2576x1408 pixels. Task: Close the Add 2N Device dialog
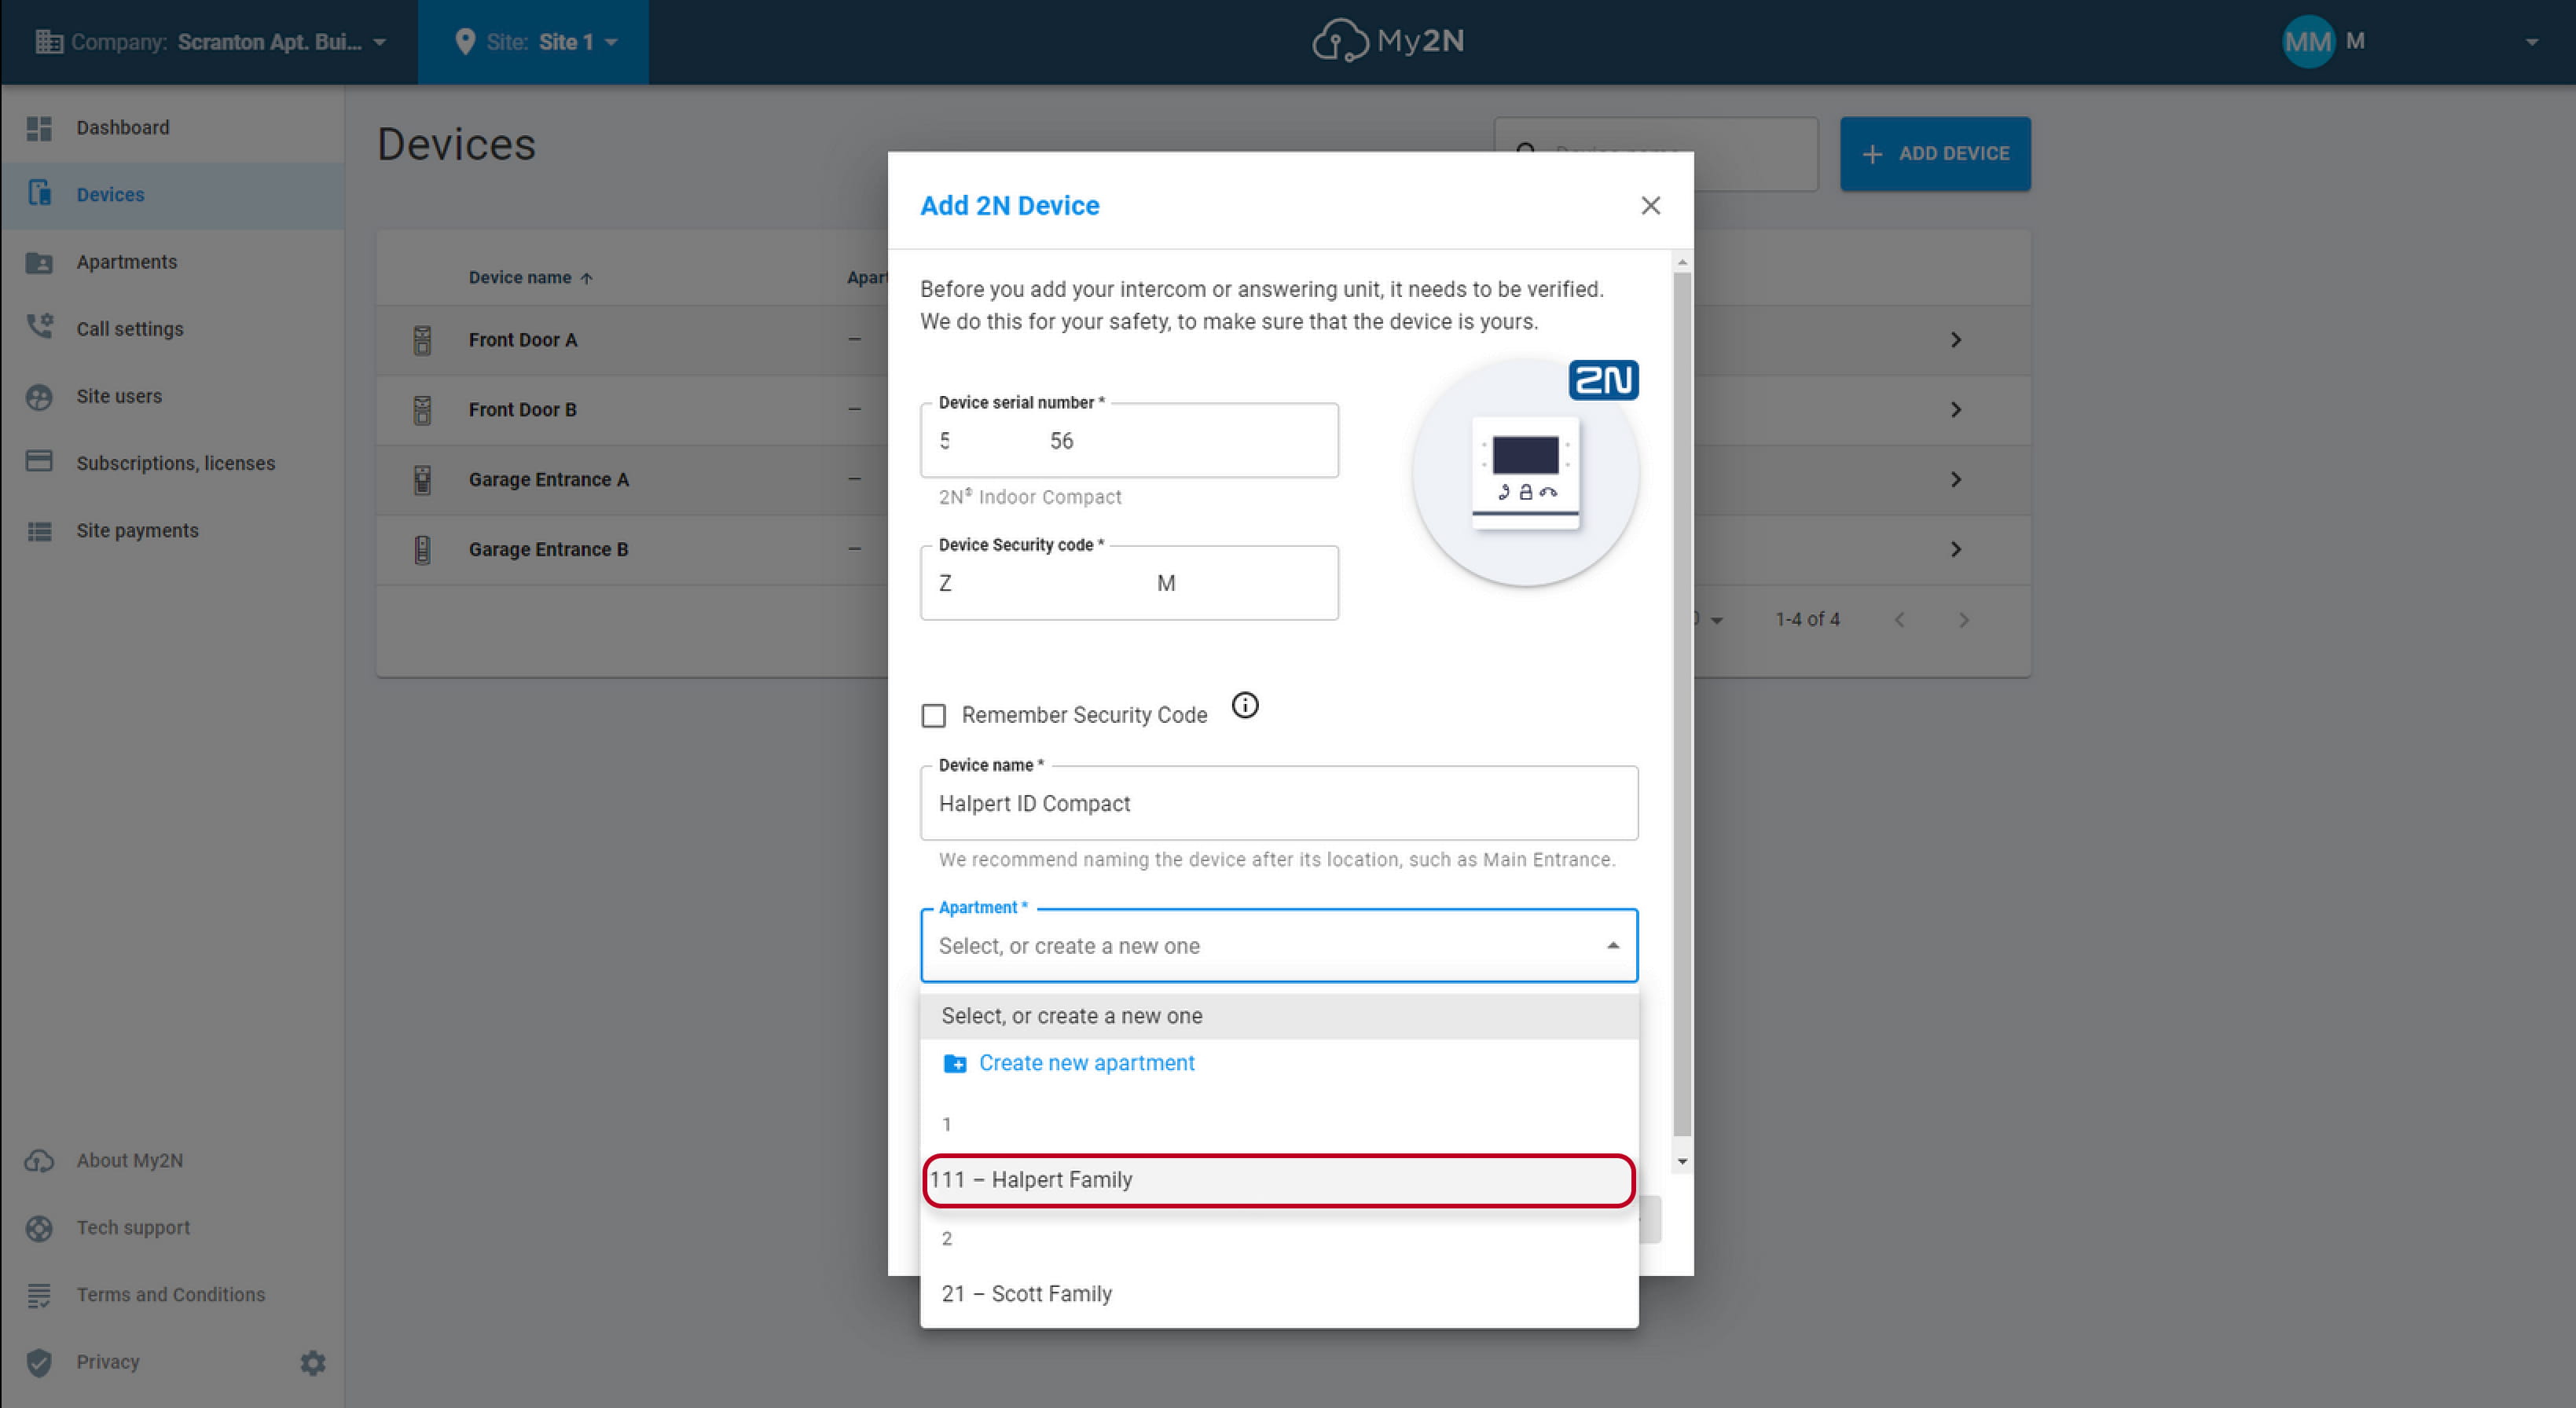(x=1651, y=205)
